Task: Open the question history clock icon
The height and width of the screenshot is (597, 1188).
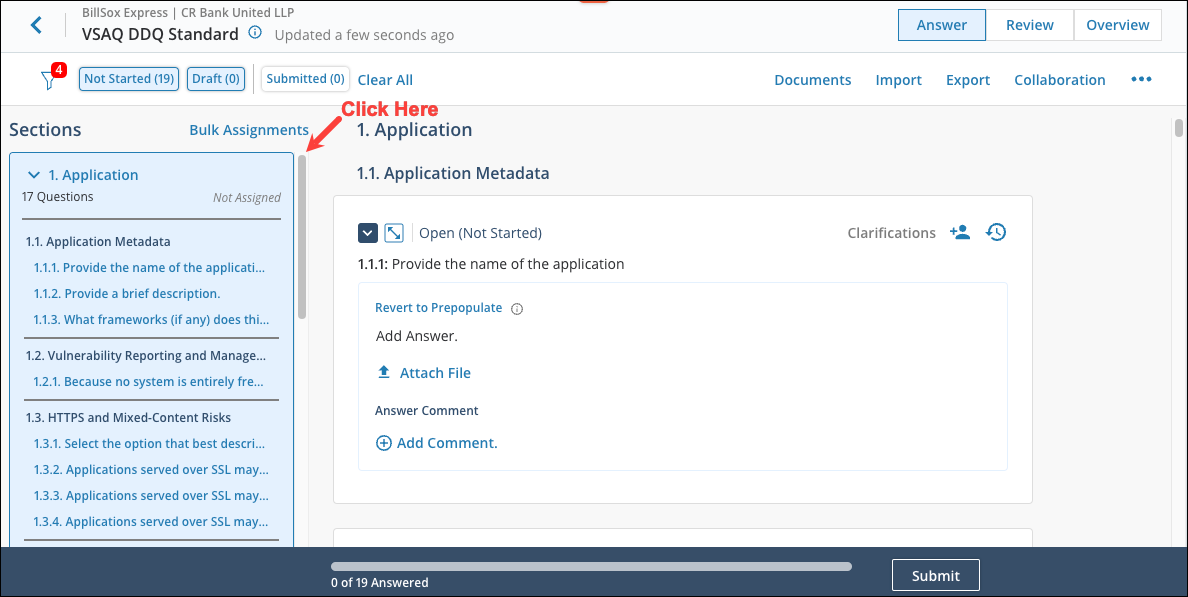Action: [x=995, y=233]
